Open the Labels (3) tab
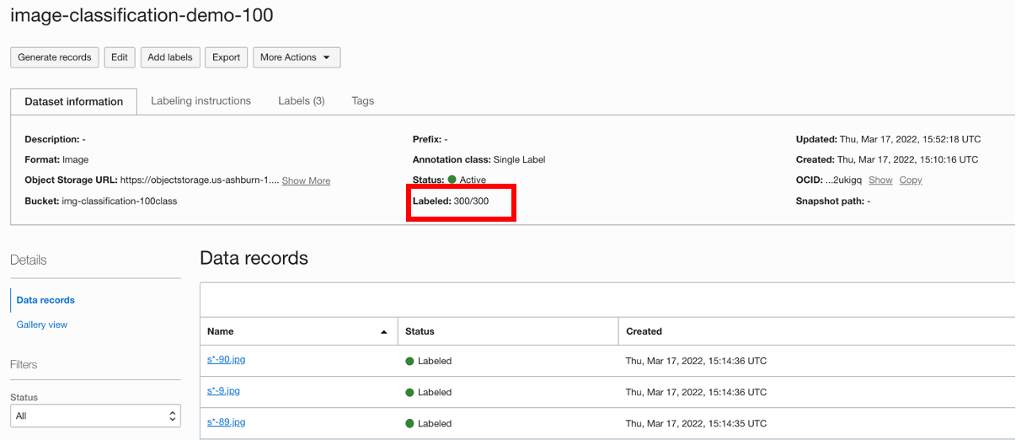1016x440 pixels. click(301, 101)
